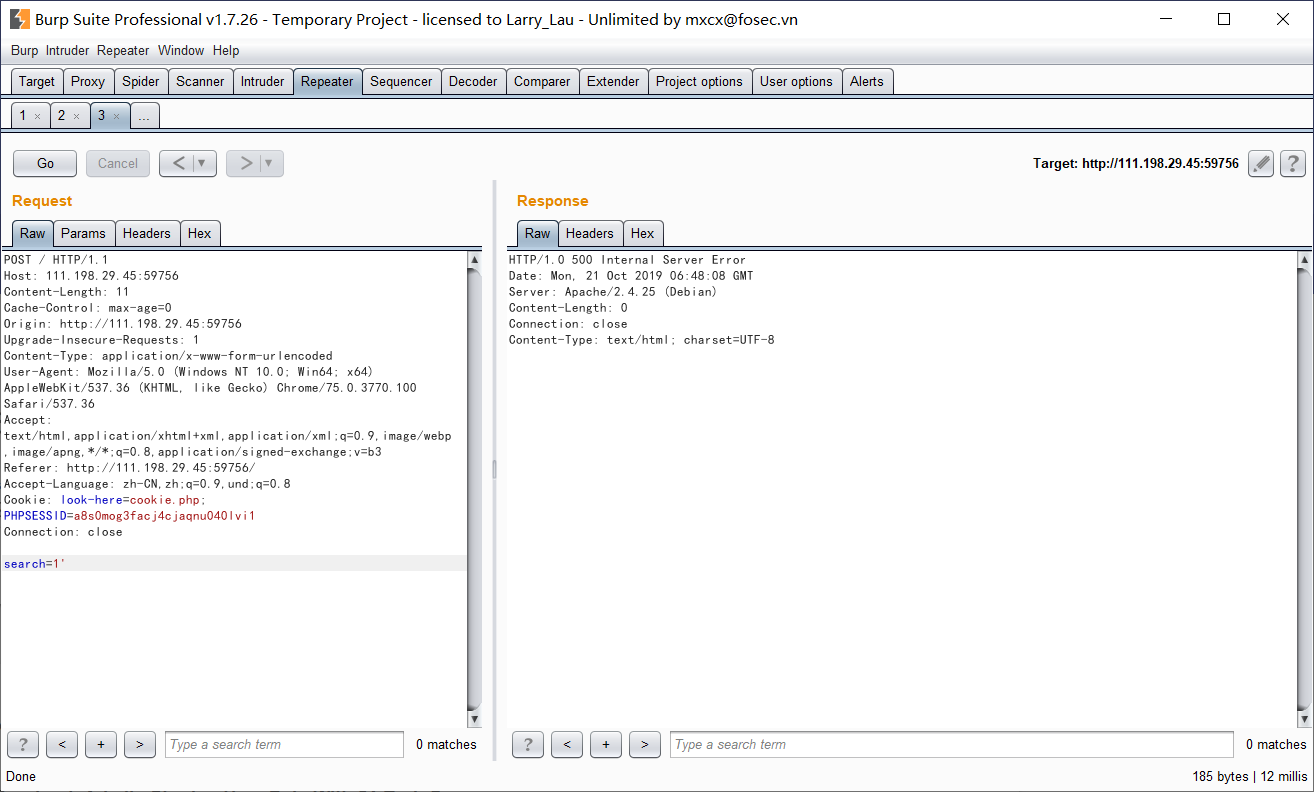The height and width of the screenshot is (792, 1314).
Task: Open the Window menu
Action: click(181, 50)
